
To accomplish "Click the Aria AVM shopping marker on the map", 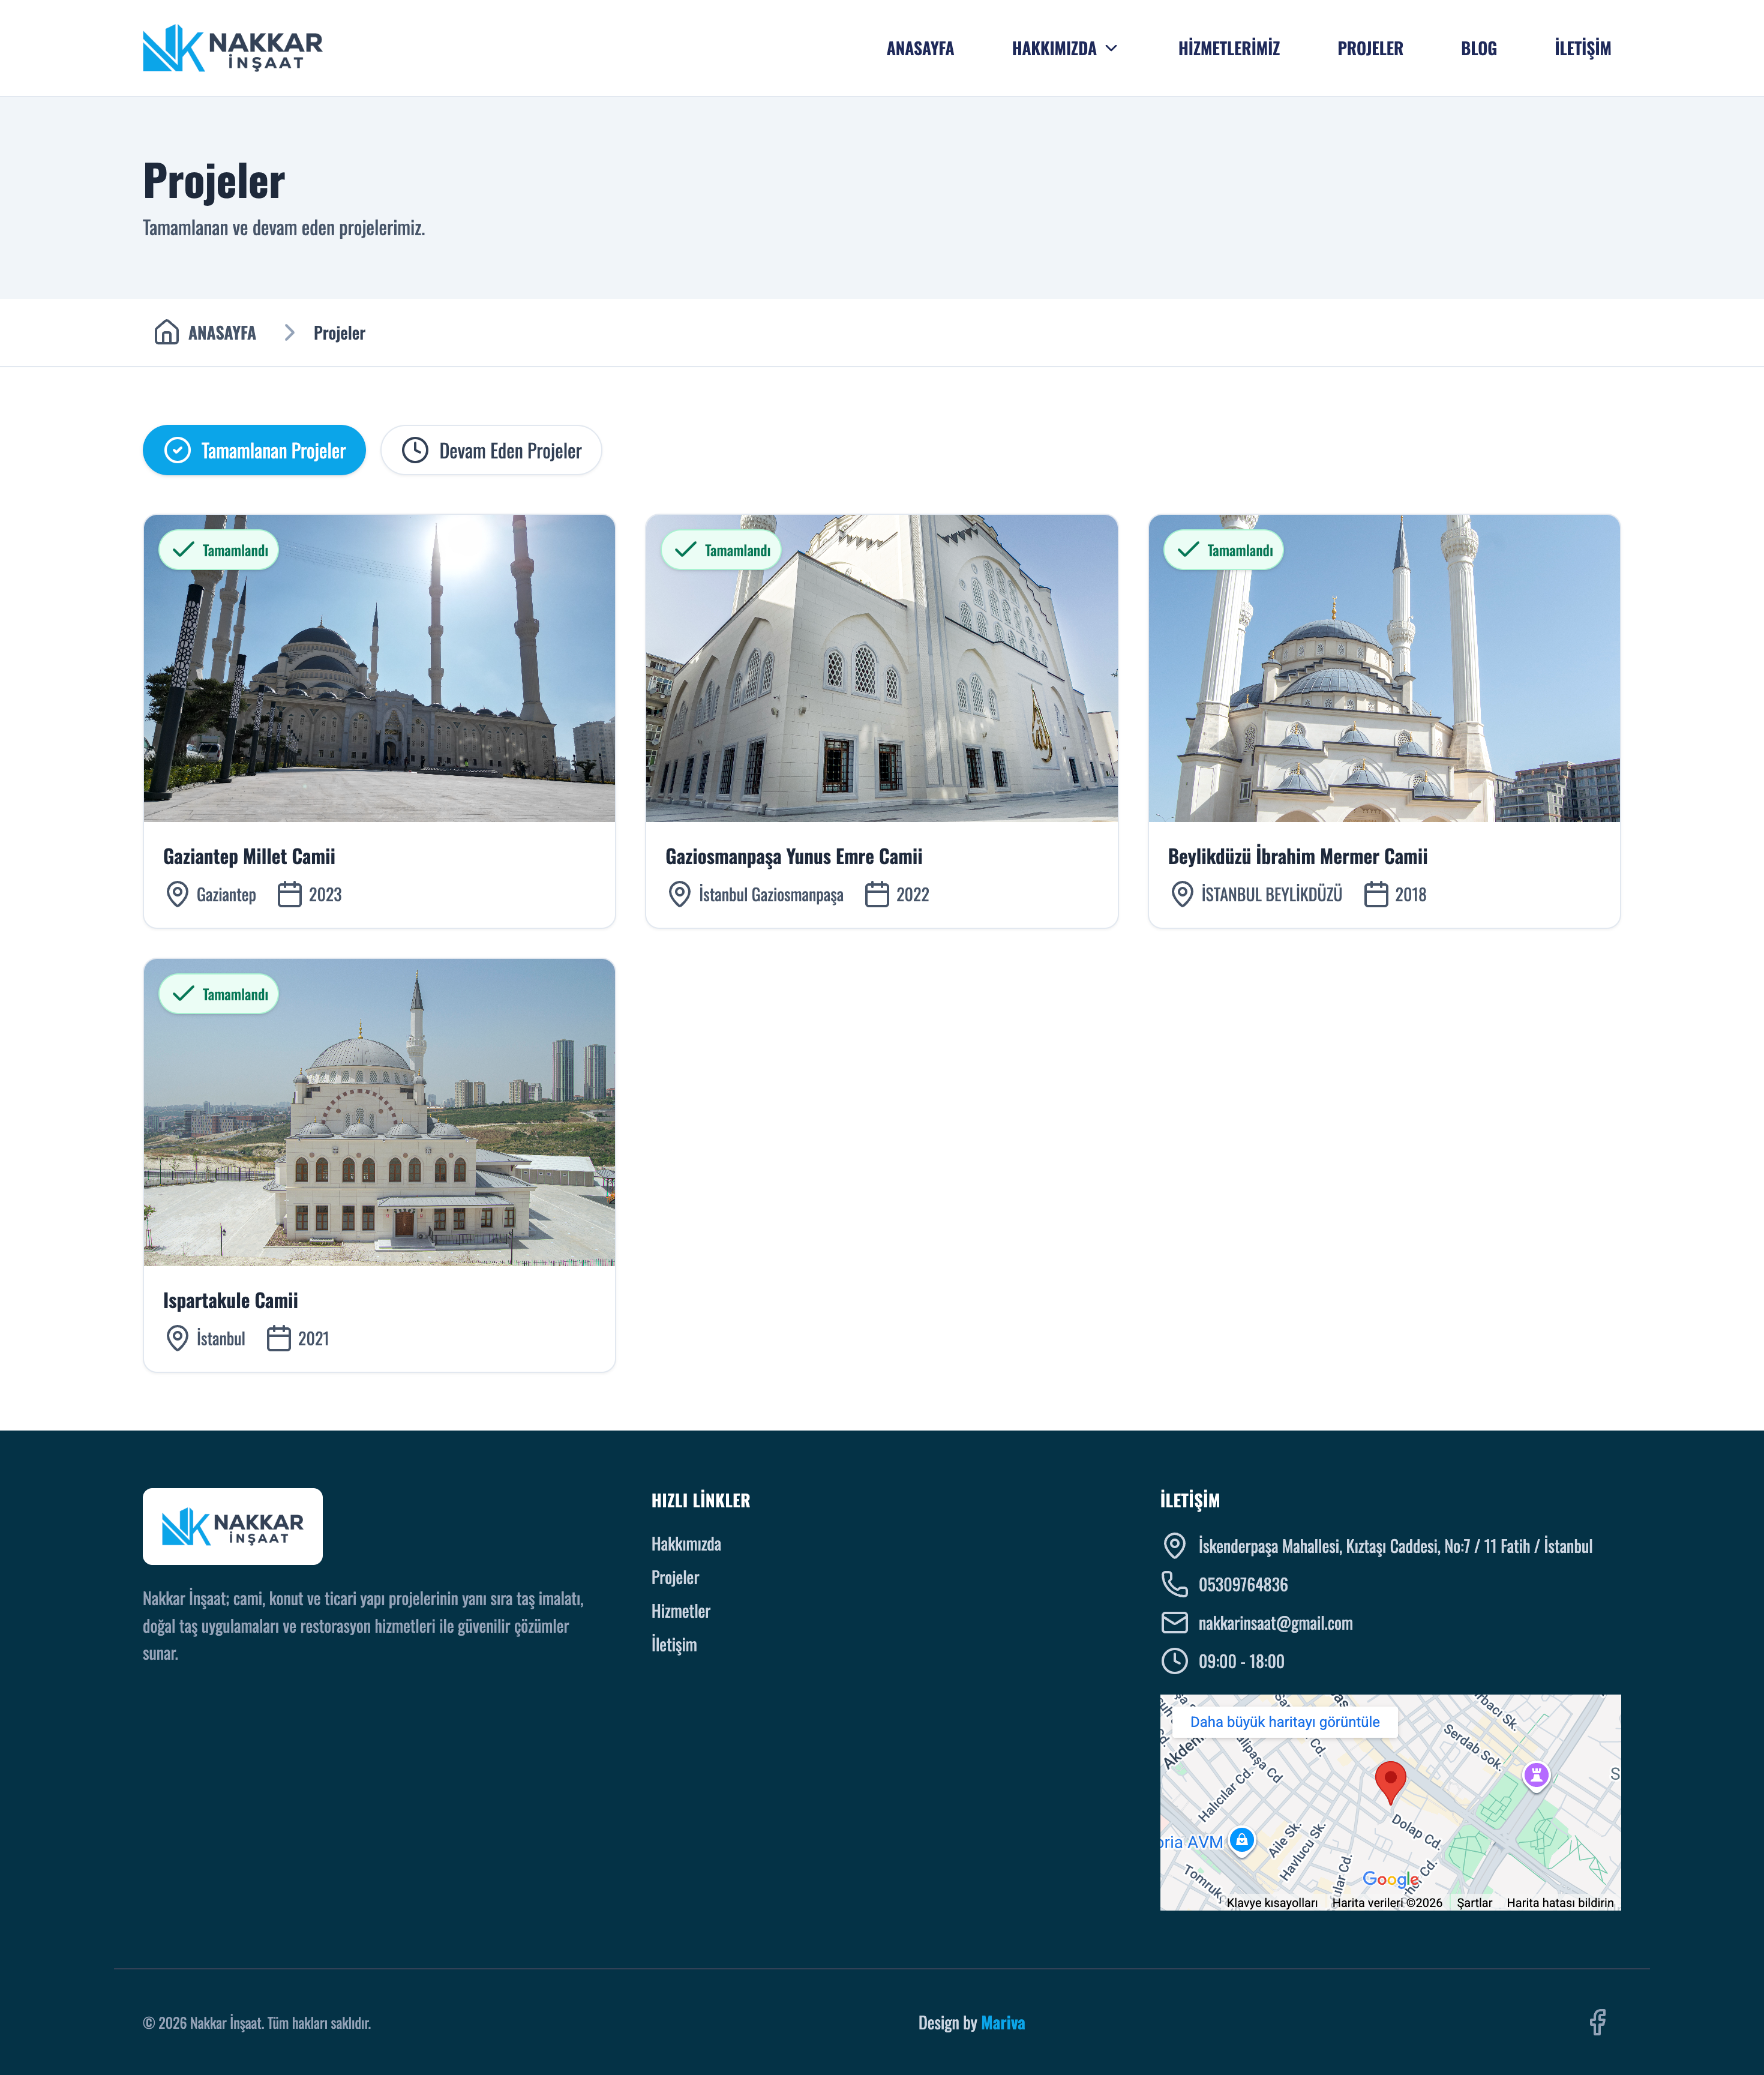I will (x=1241, y=1840).
